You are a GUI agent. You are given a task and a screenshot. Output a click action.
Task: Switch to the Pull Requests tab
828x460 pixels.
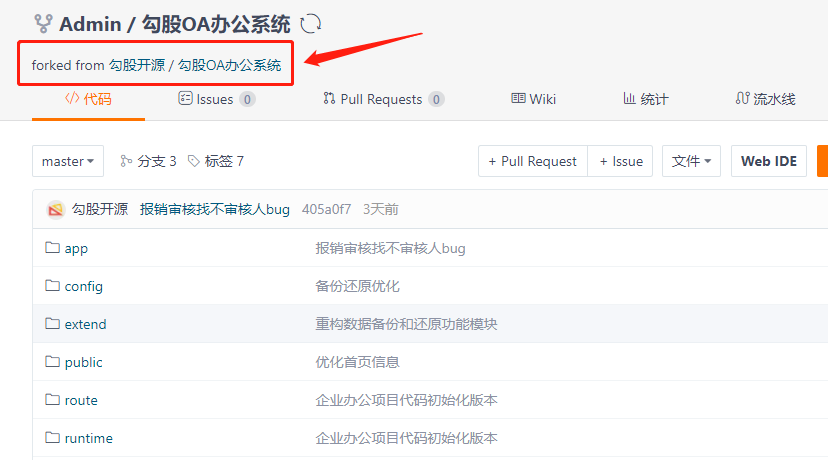(x=373, y=99)
